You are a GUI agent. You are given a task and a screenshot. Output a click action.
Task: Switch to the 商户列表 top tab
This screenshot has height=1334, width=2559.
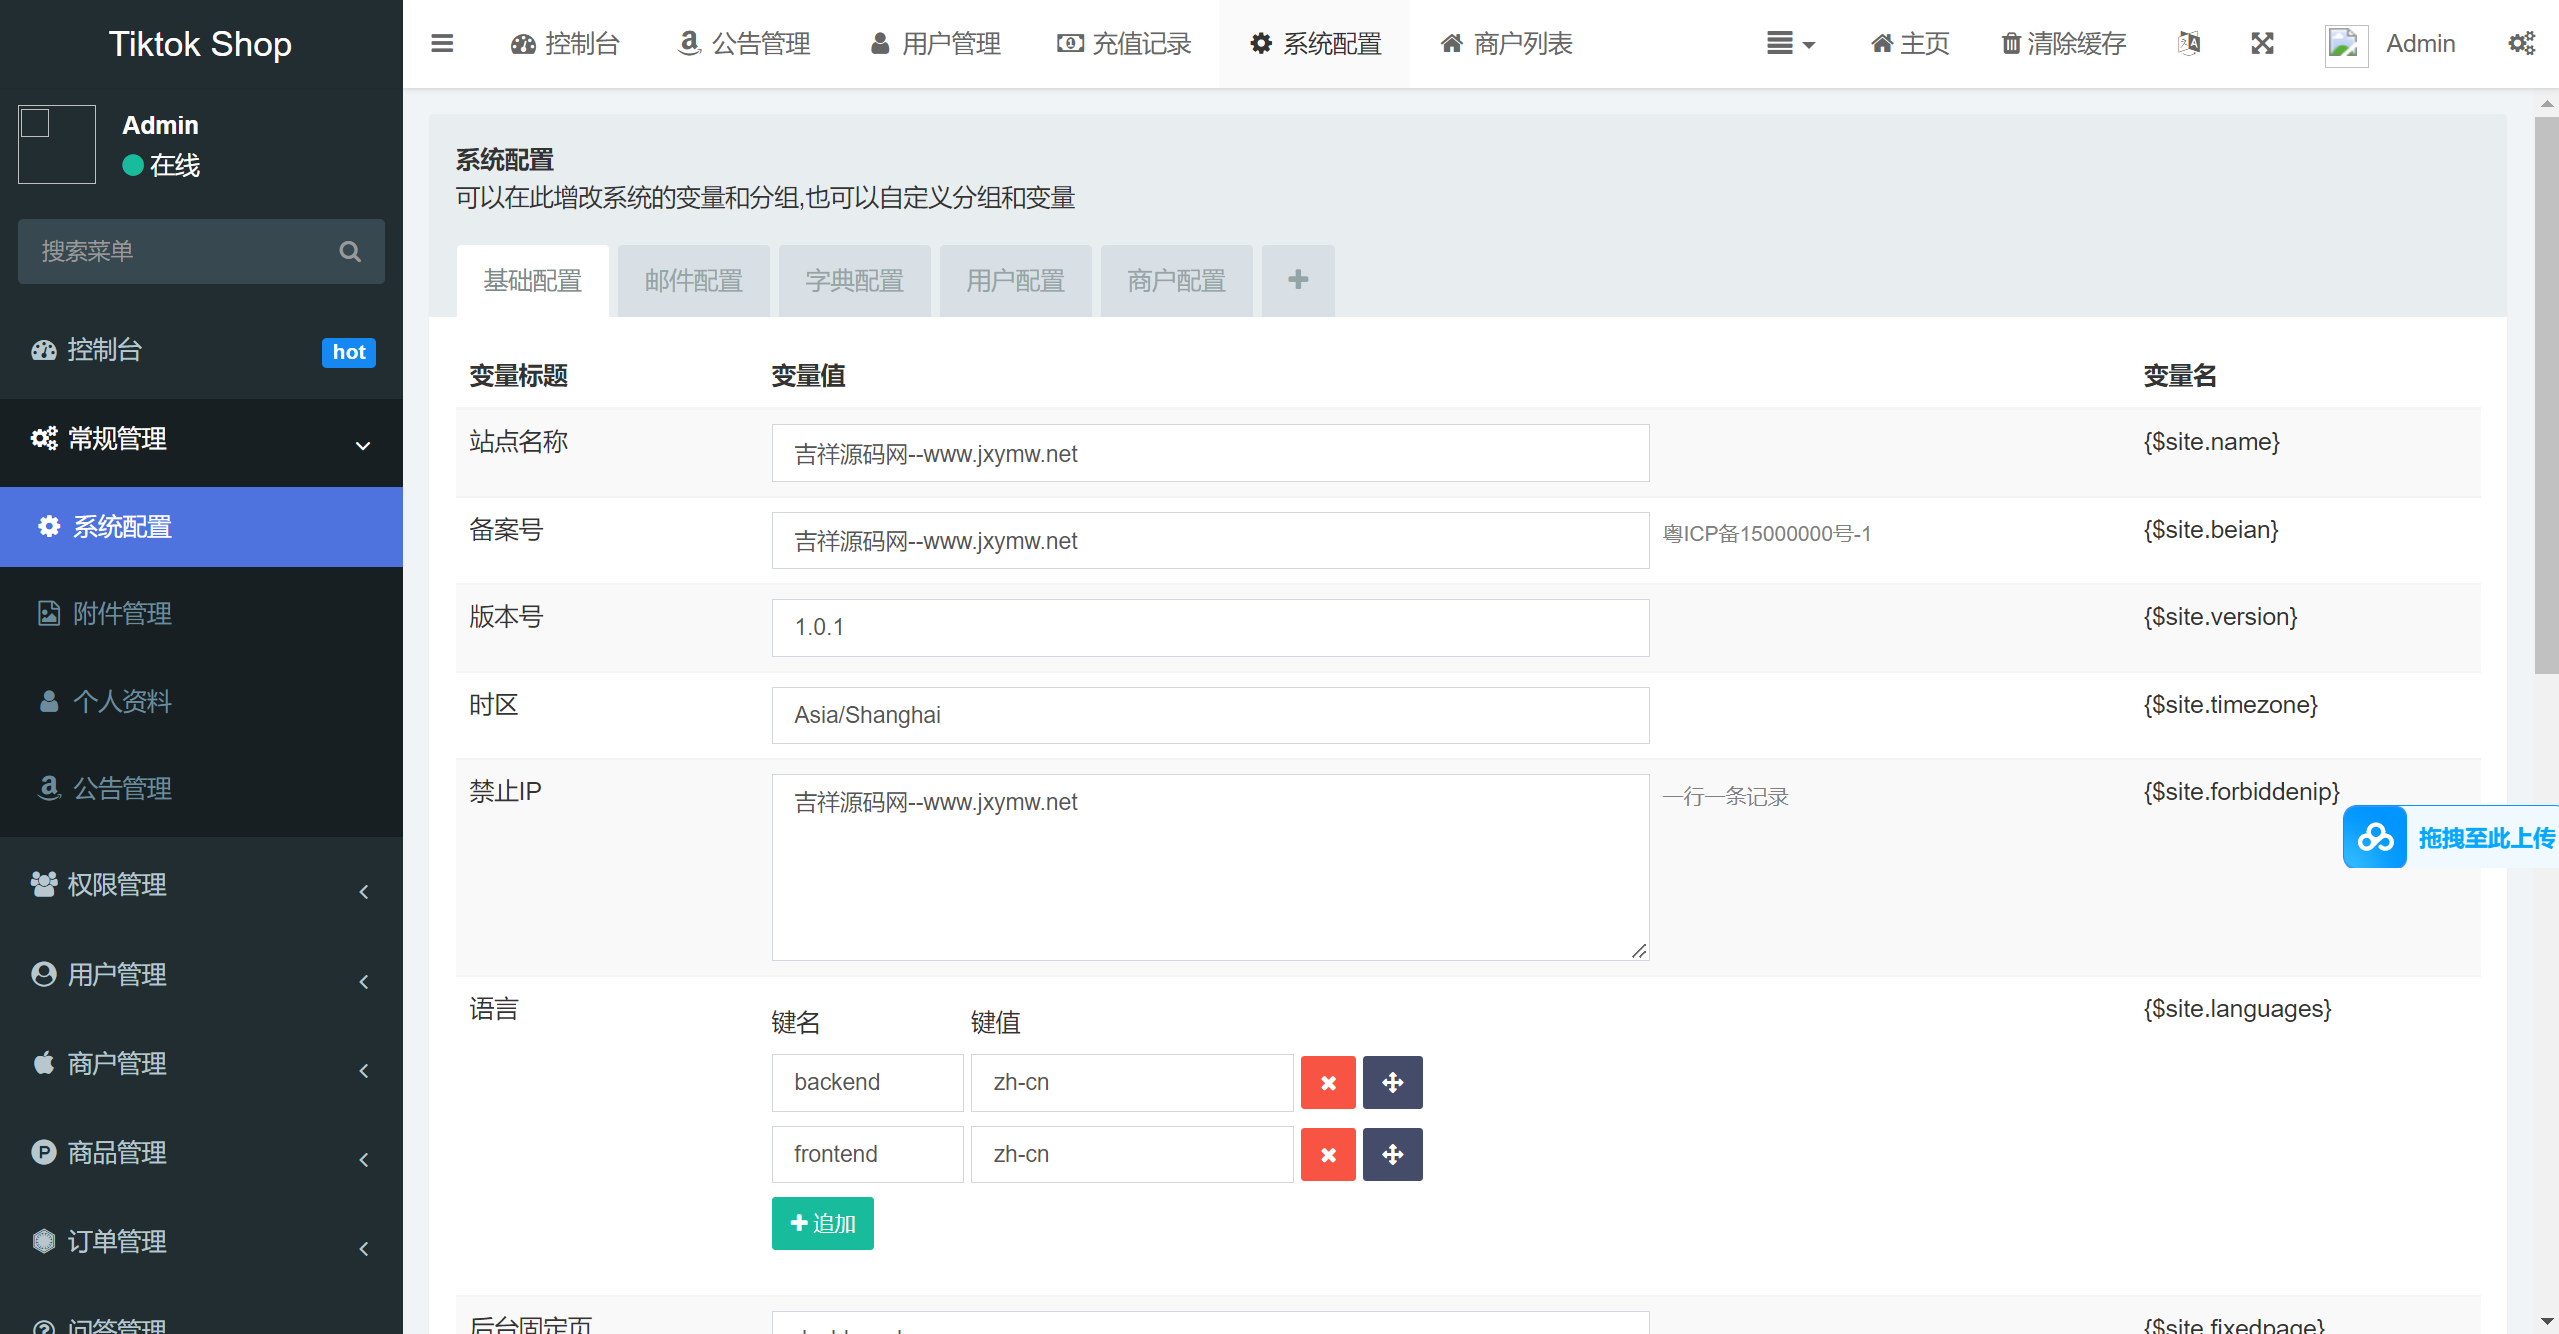pos(1507,43)
